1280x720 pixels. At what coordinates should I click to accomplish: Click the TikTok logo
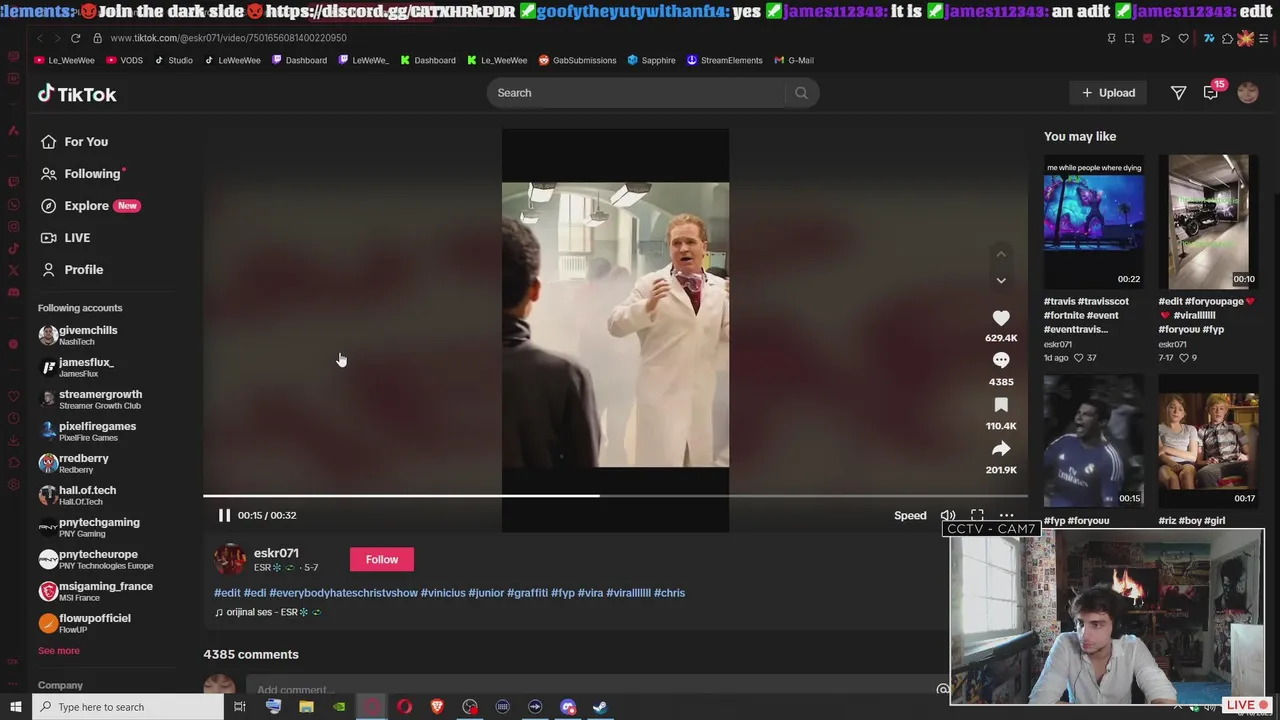coord(77,94)
